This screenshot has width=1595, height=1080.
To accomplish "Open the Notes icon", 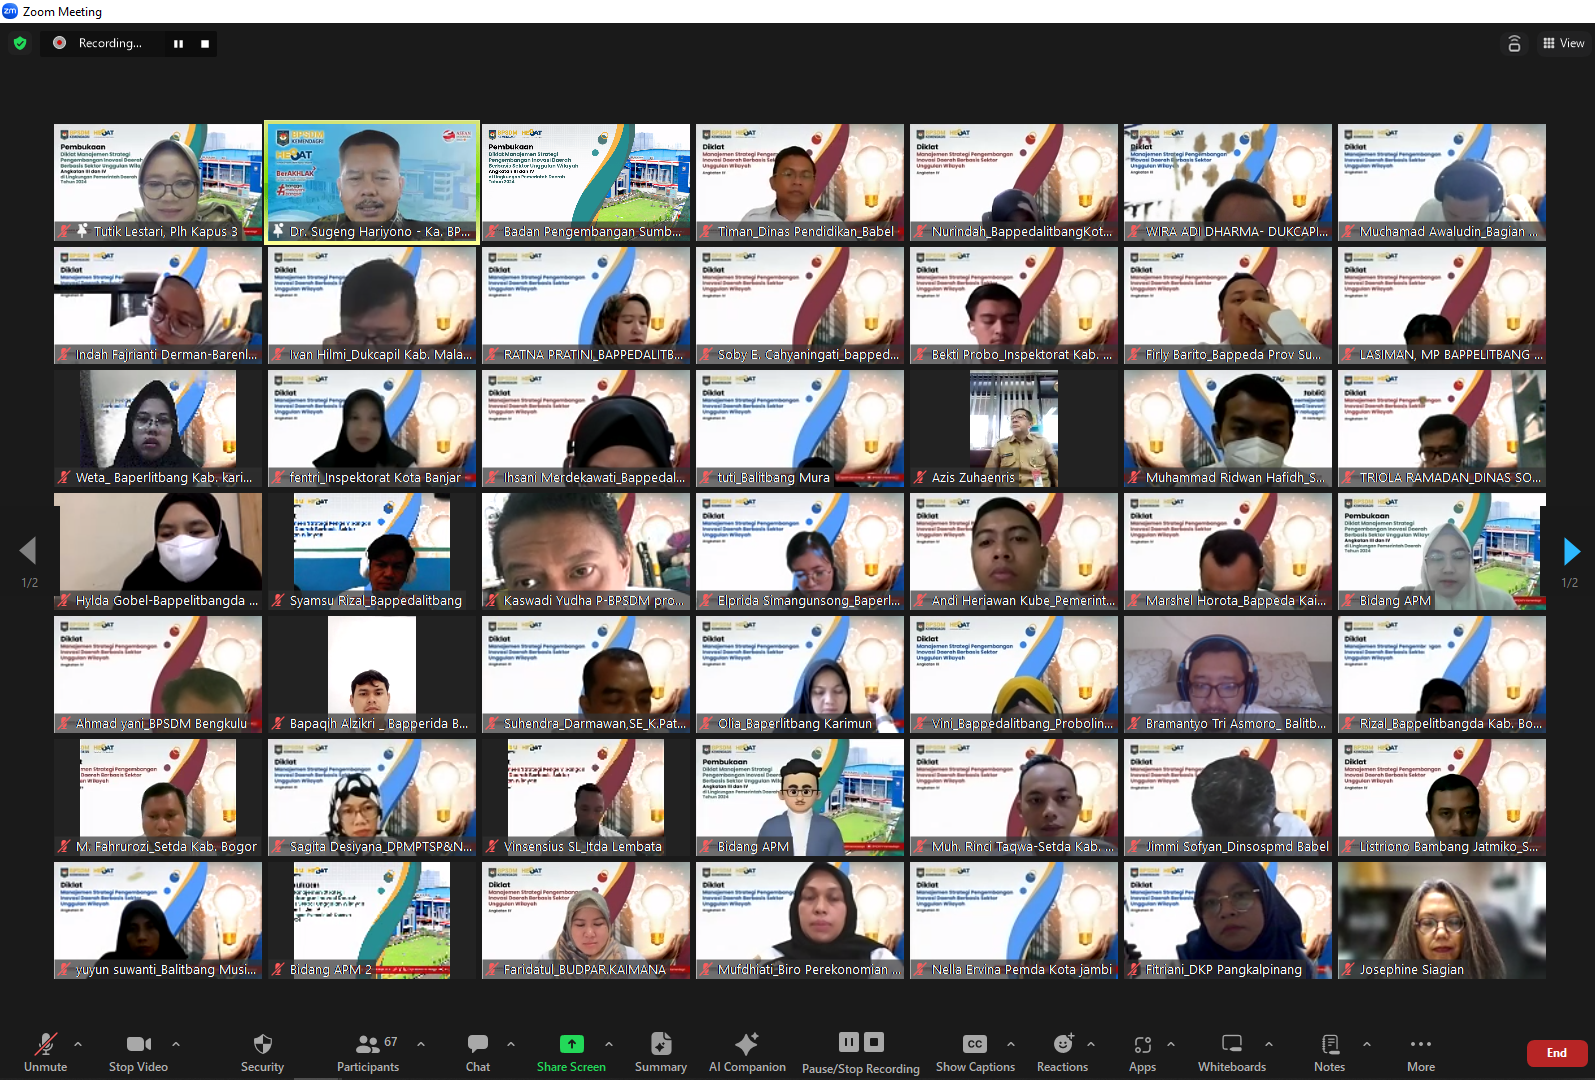I will 1330,1044.
